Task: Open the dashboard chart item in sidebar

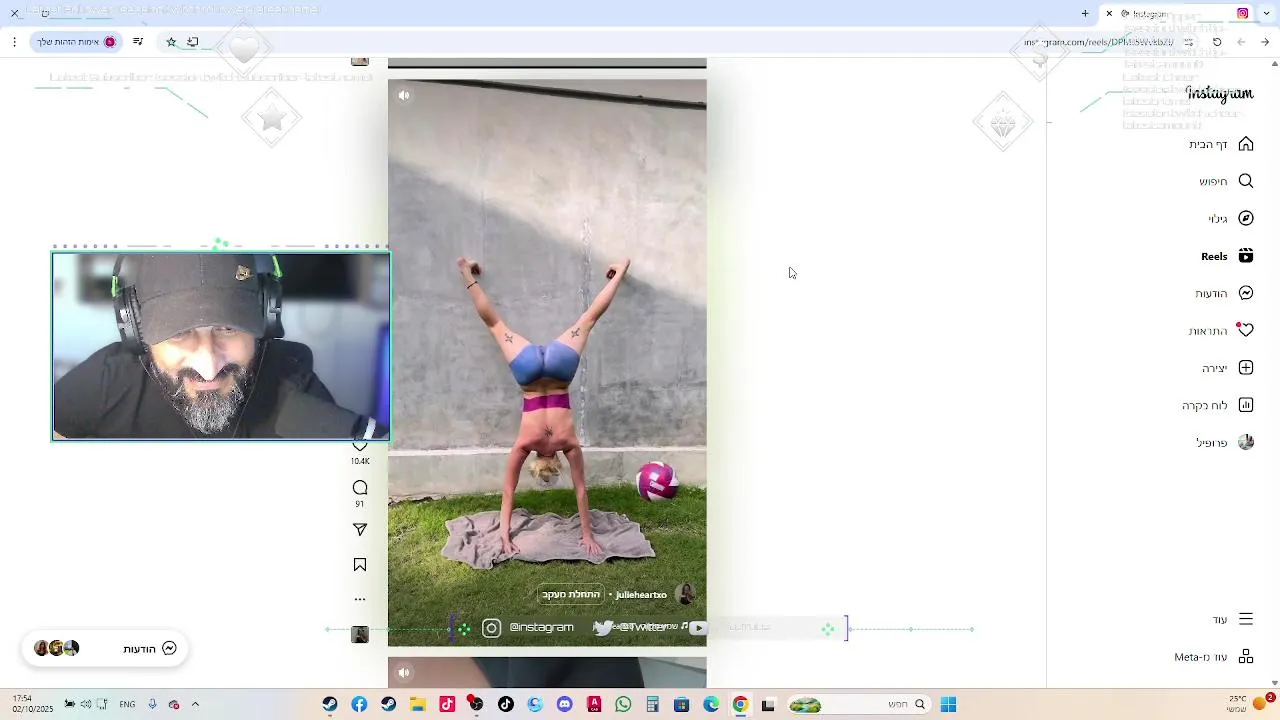Action: 1218,405
